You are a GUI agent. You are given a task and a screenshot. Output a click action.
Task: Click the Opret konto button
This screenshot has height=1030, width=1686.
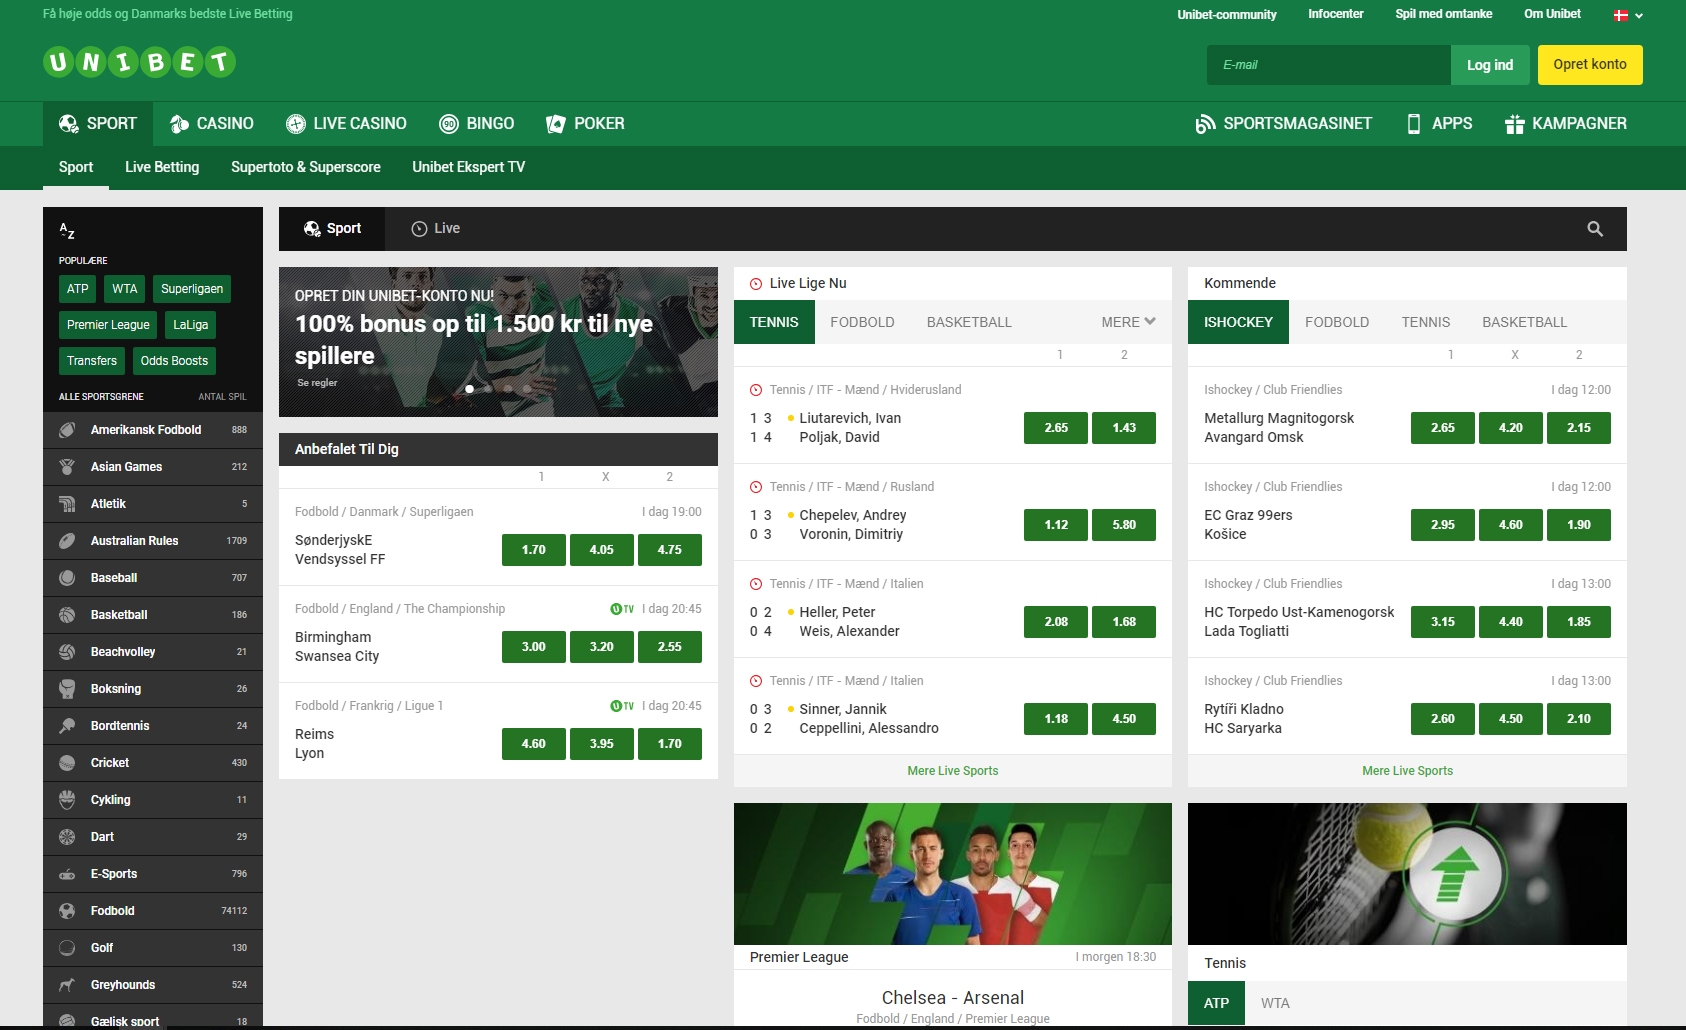(x=1589, y=64)
